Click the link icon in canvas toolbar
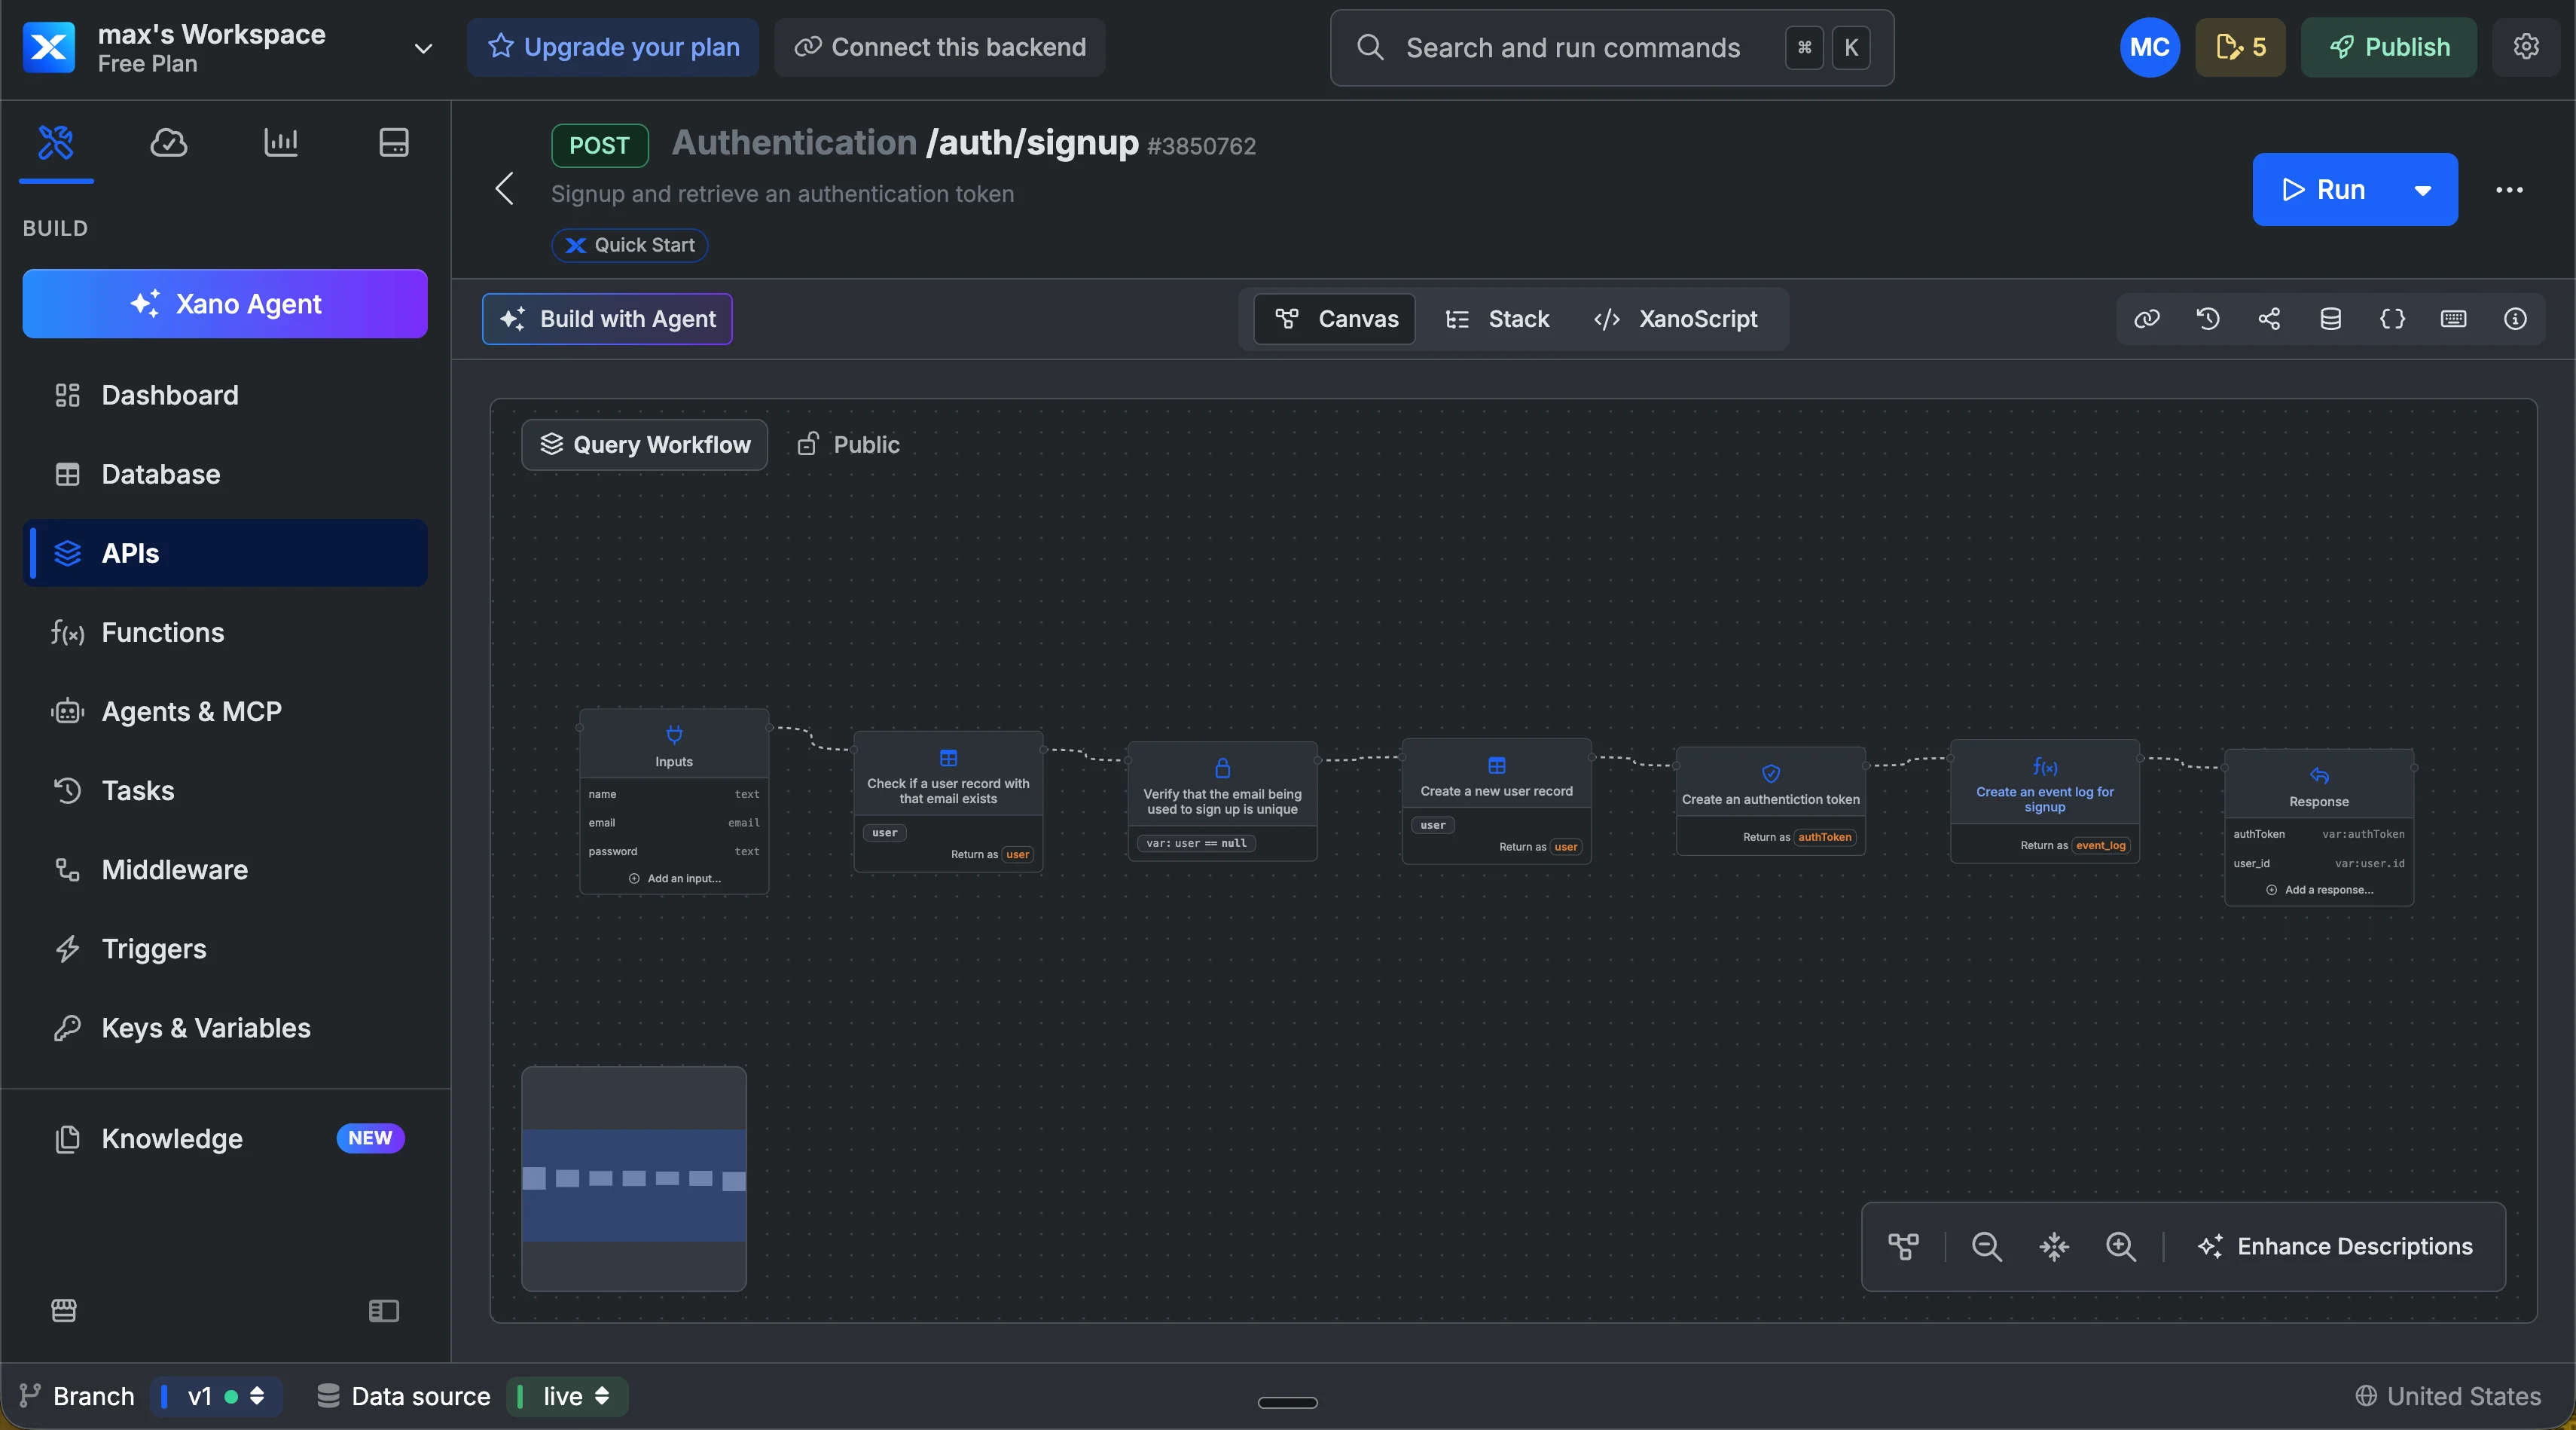 (2147, 319)
